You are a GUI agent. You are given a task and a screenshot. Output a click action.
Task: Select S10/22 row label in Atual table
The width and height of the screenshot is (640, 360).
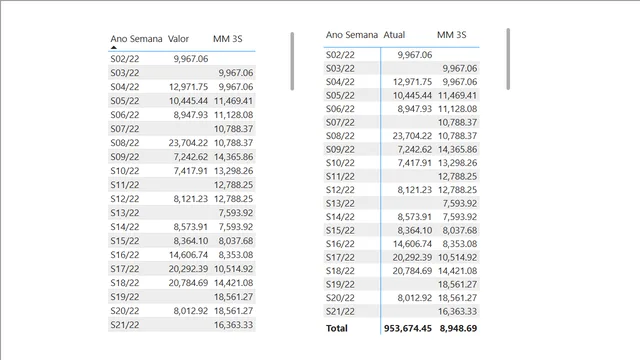(x=340, y=163)
